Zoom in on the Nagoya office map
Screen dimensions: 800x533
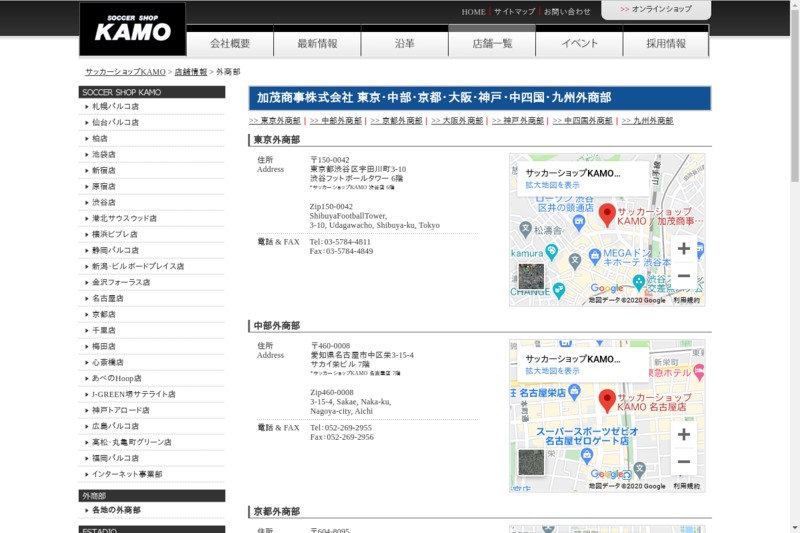point(684,434)
